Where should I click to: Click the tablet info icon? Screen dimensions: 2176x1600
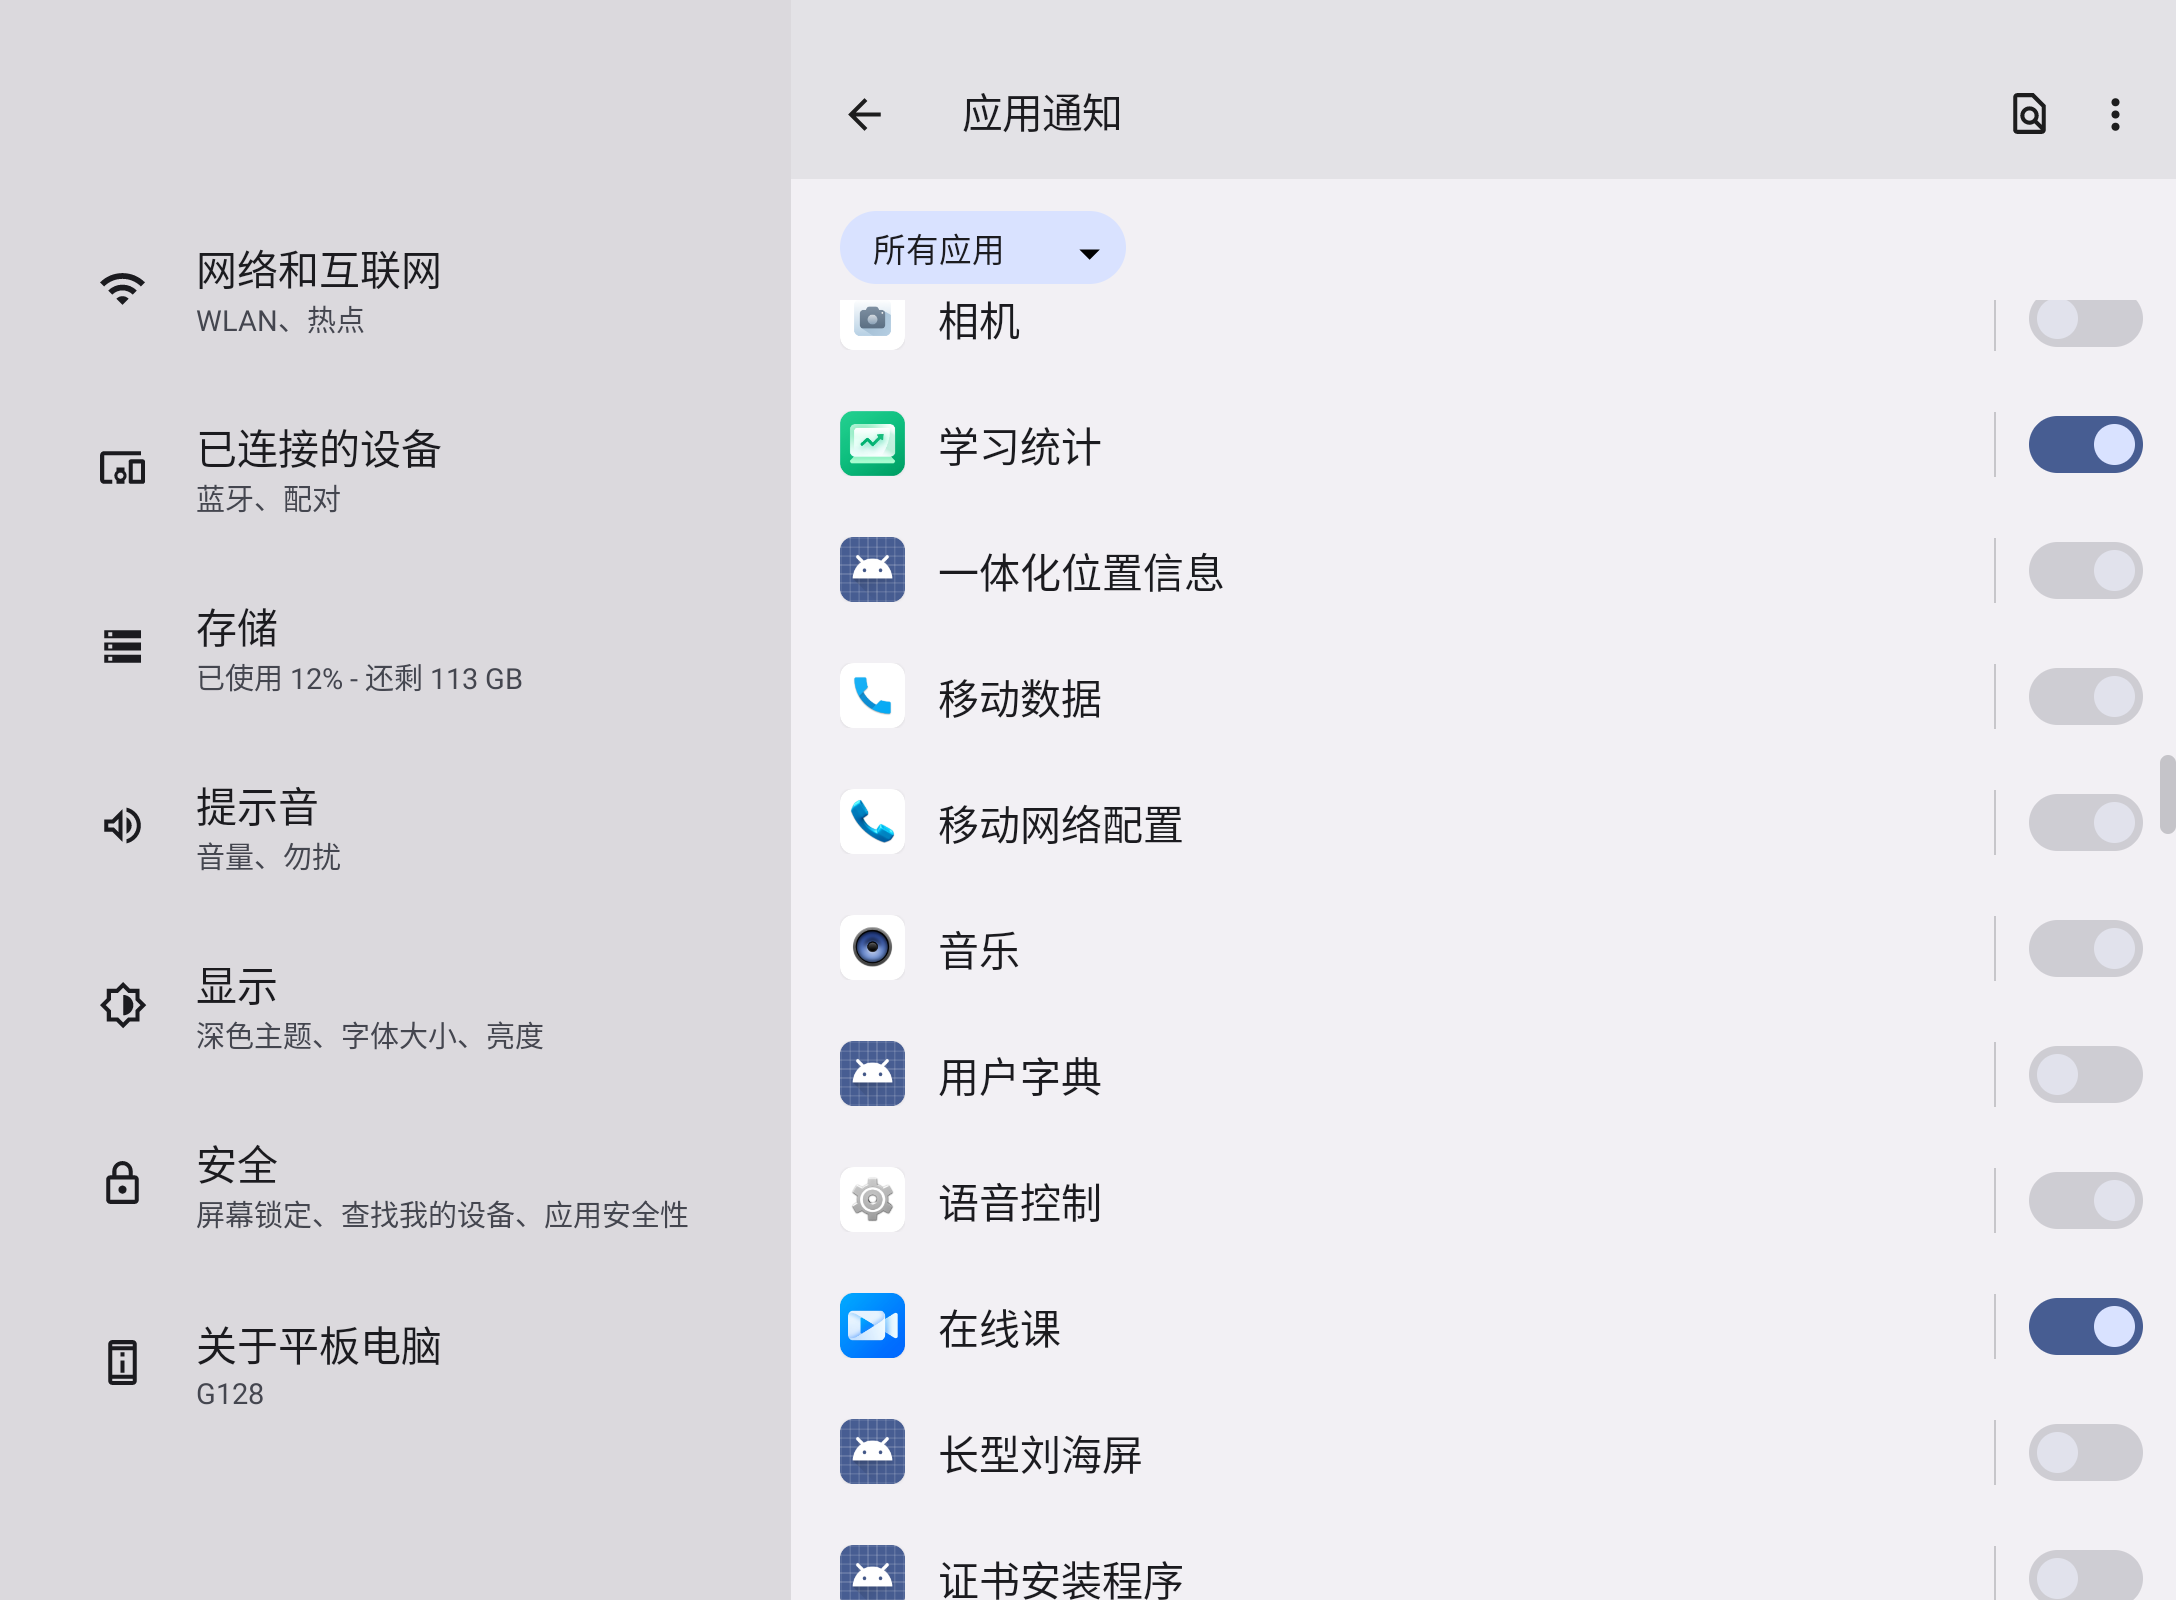[x=122, y=1362]
